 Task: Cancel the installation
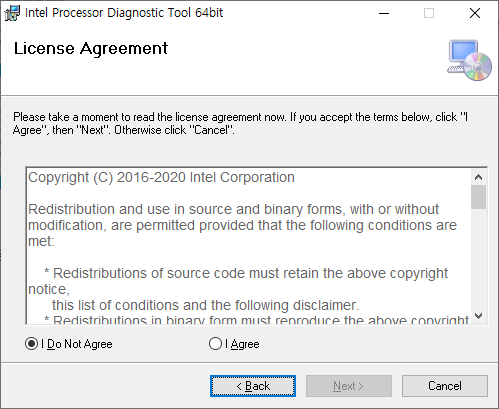tap(445, 386)
